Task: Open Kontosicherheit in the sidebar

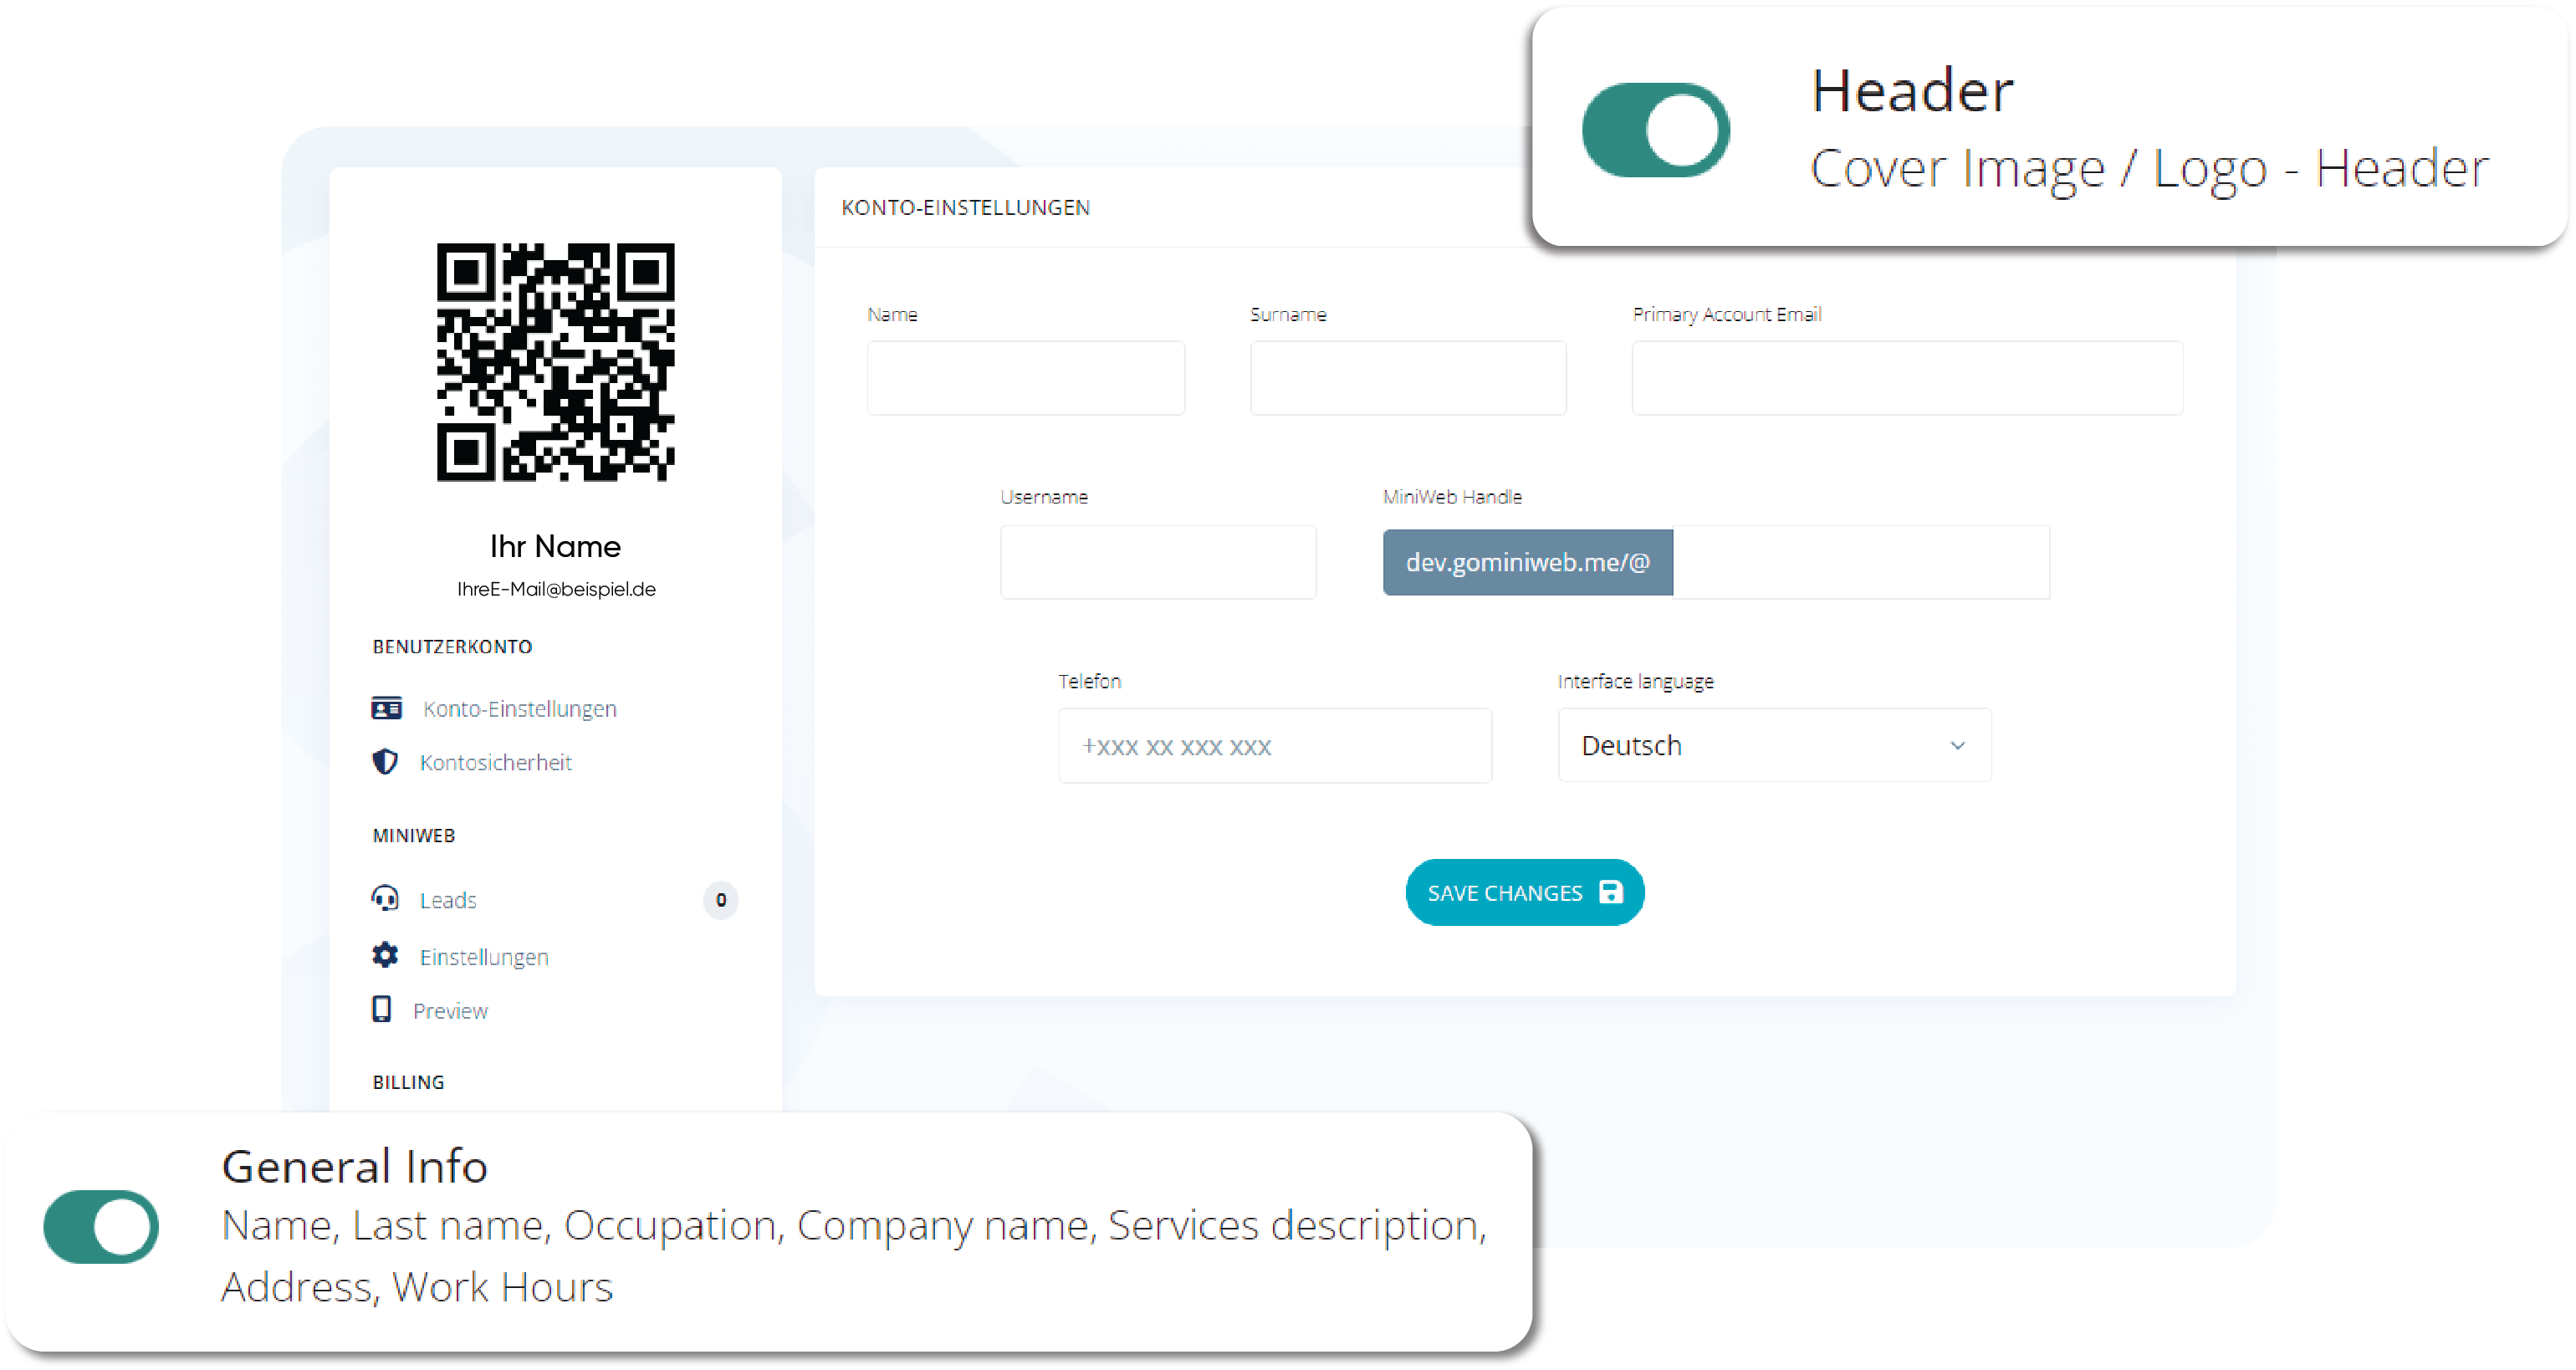Action: tap(495, 763)
